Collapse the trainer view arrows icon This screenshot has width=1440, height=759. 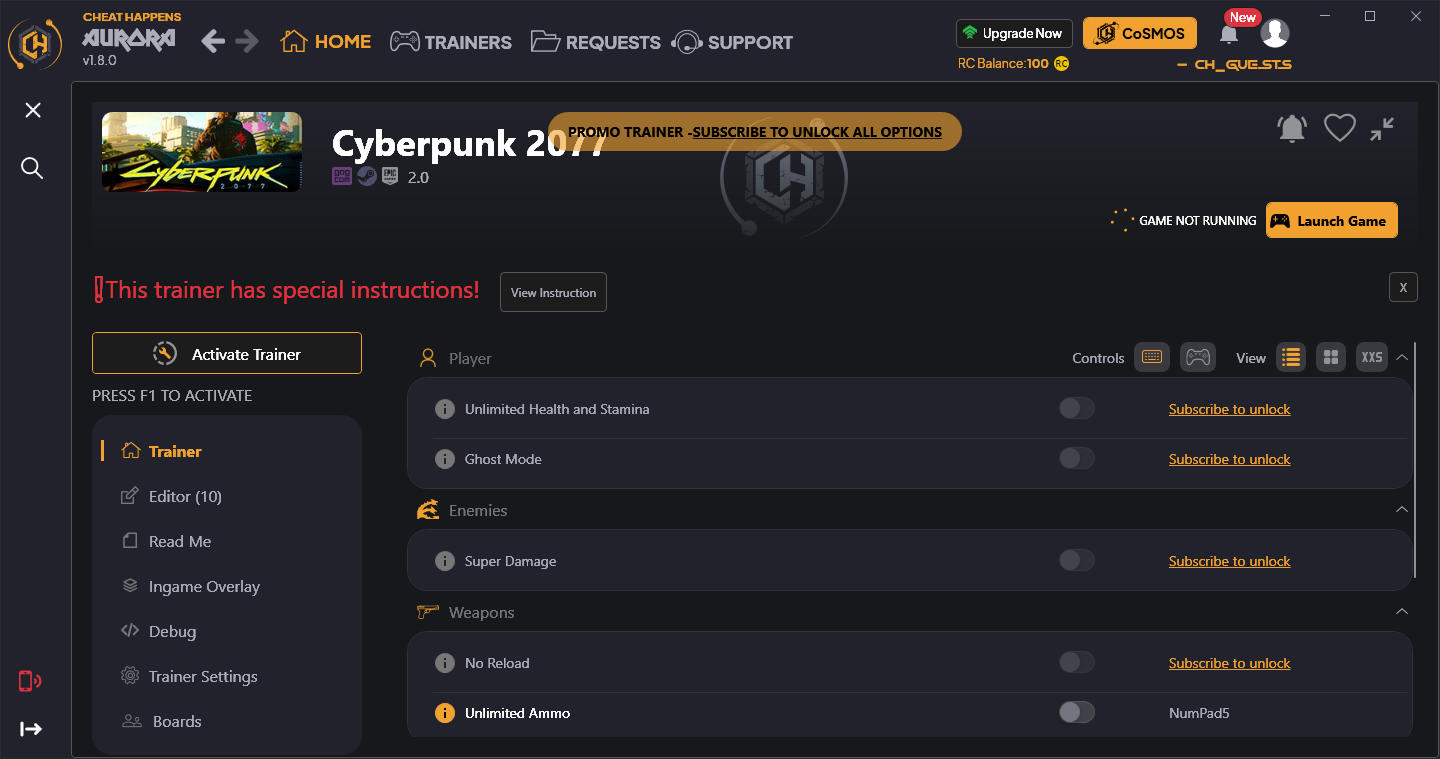[1382, 128]
